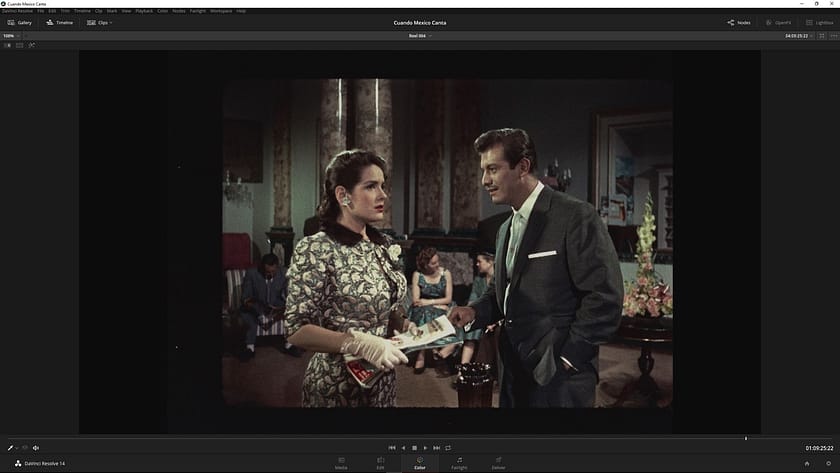The height and width of the screenshot is (473, 840).
Task: Open the Nodes menu
Action: pos(179,11)
